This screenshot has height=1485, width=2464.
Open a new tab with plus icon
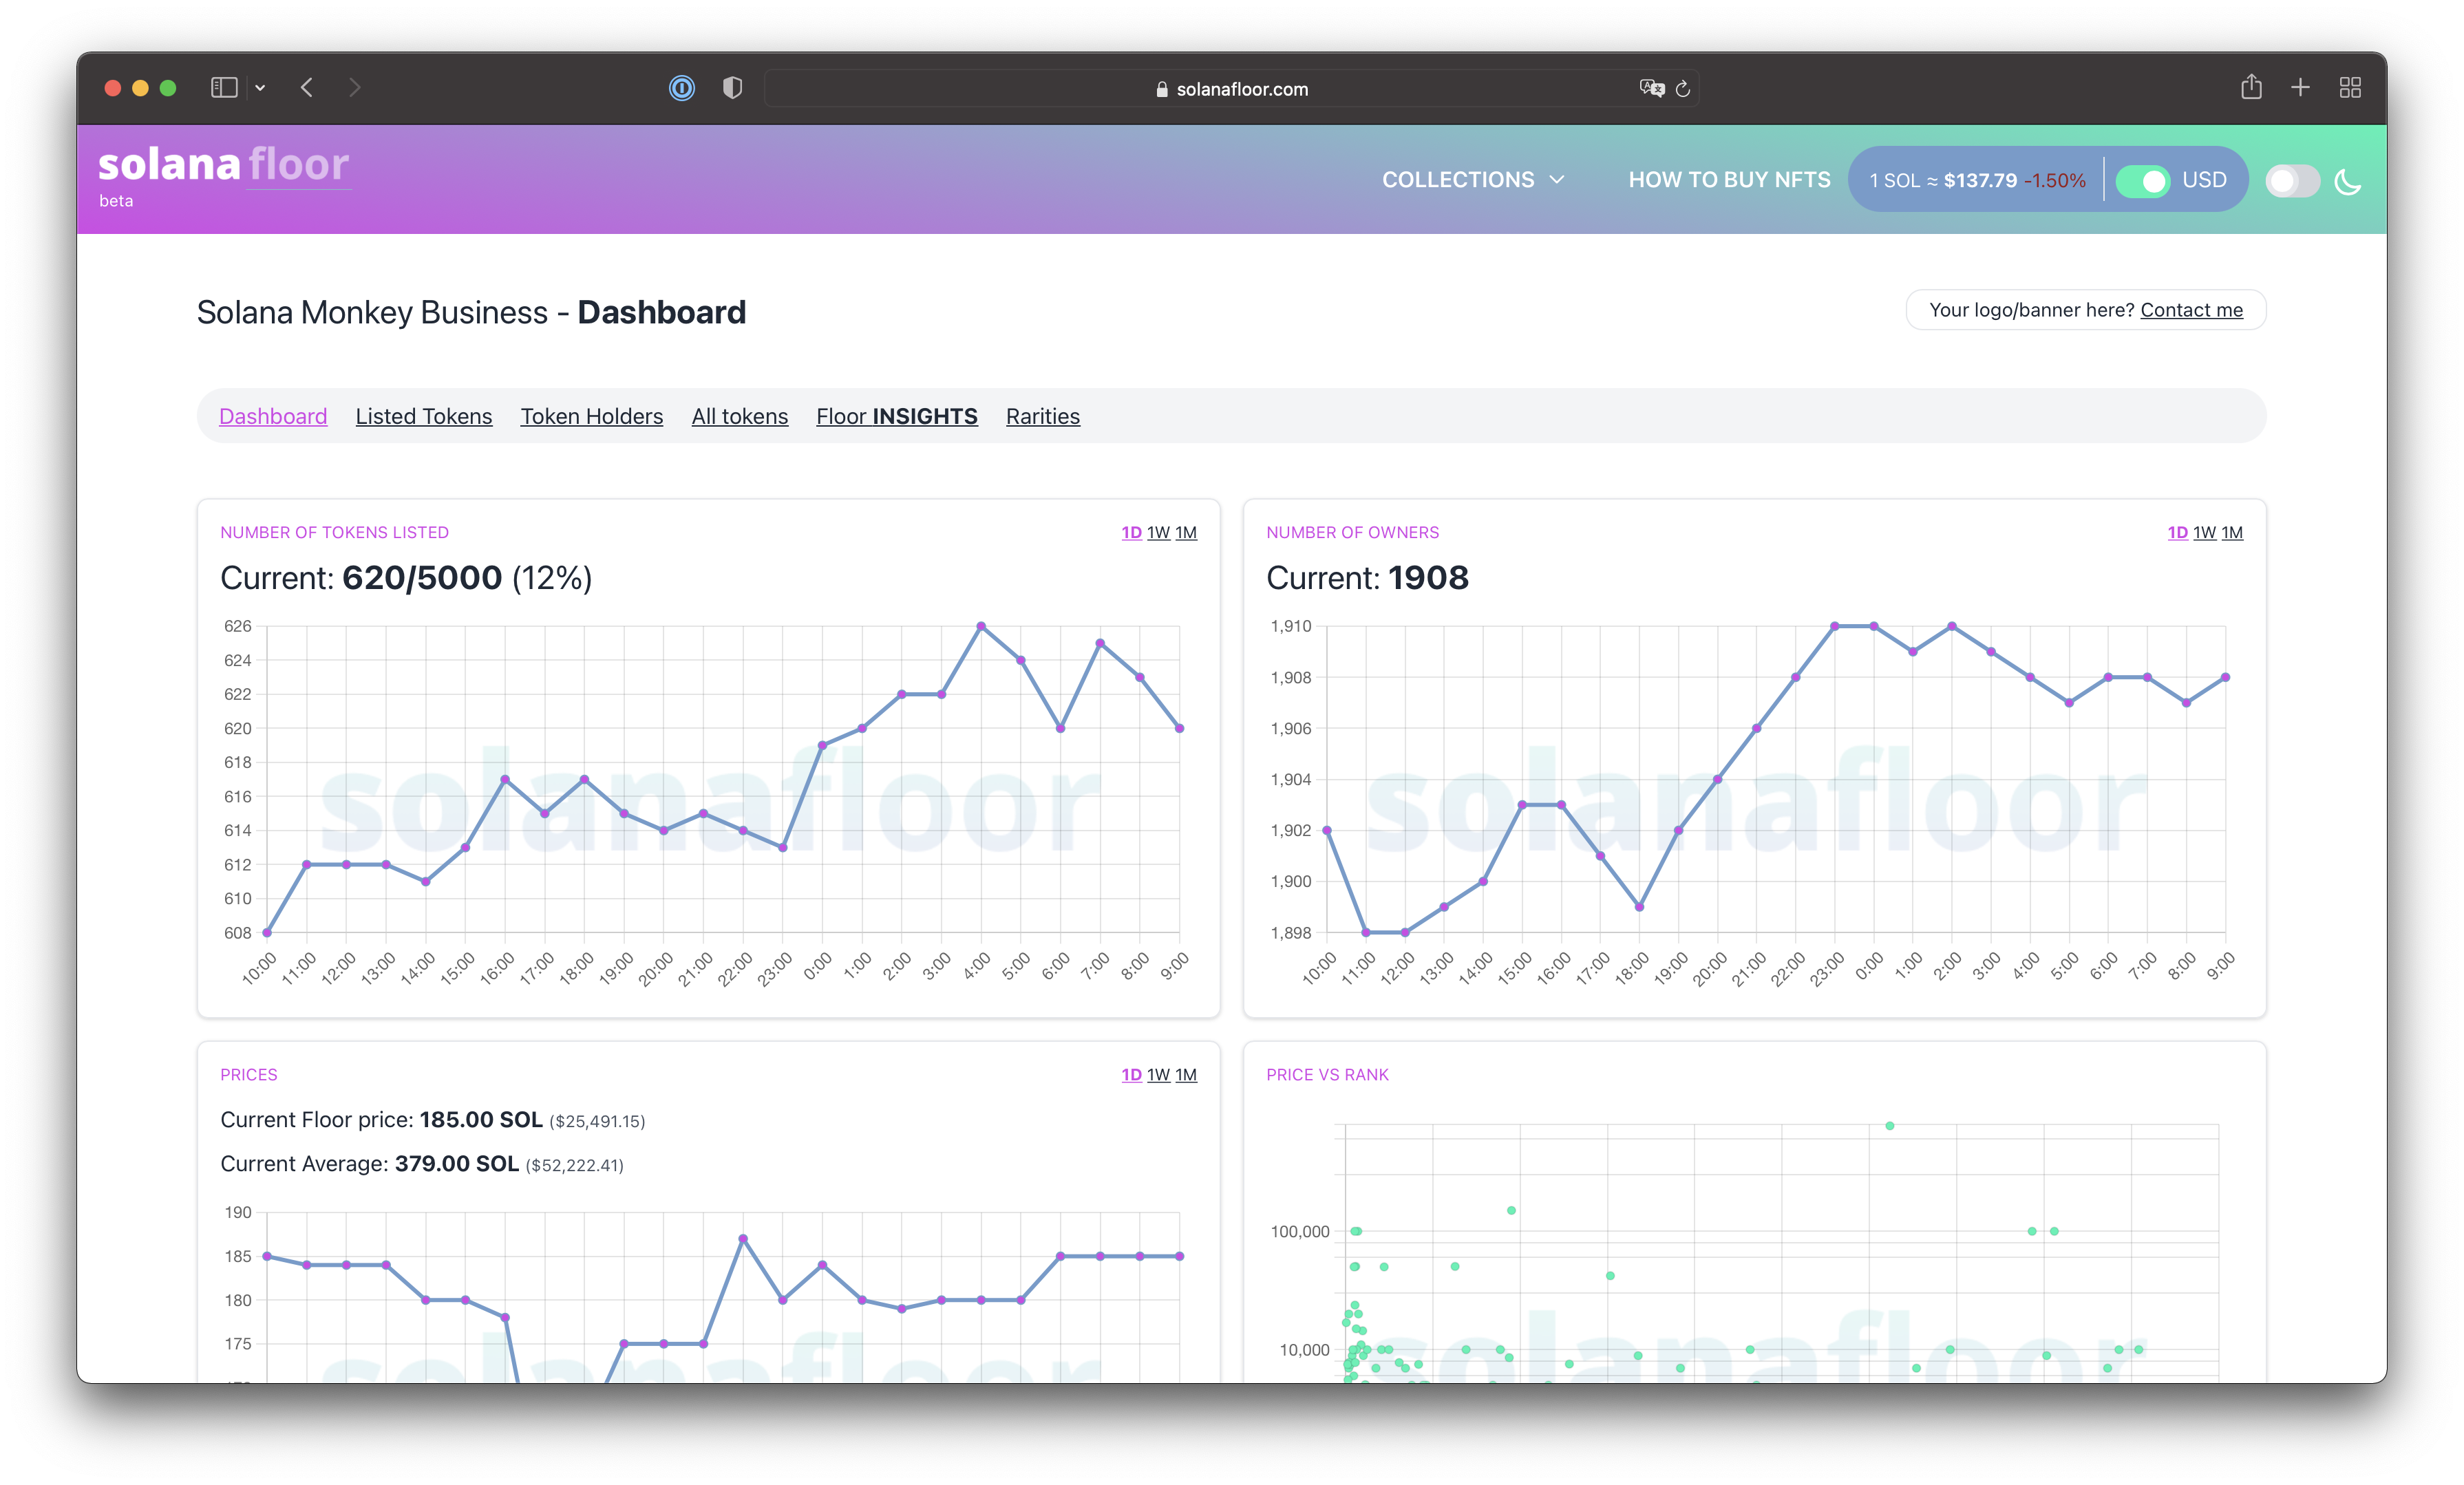point(2300,87)
